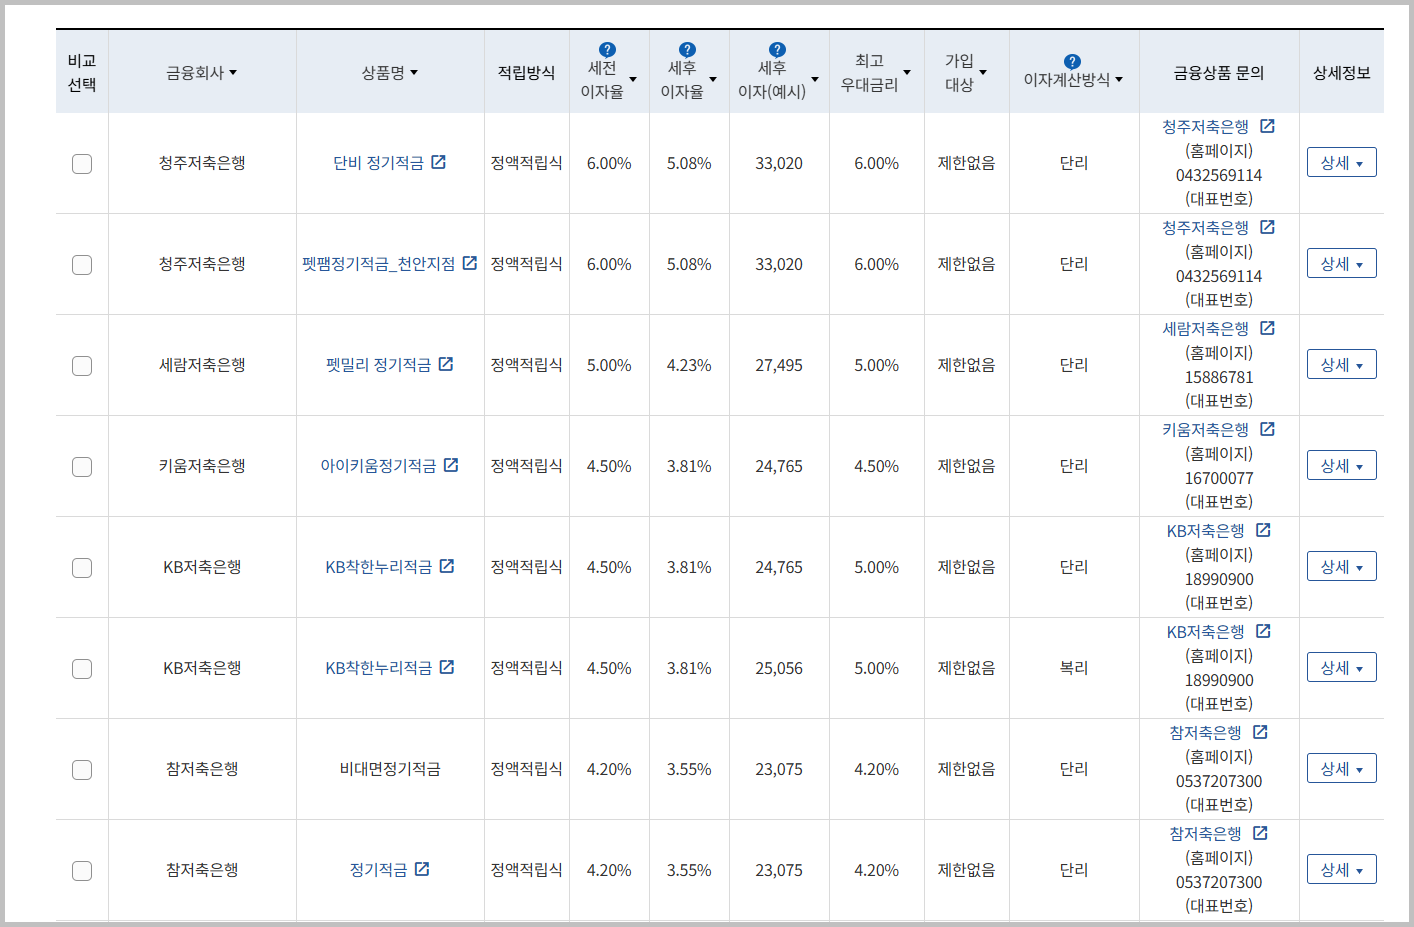Expand 상세 details for 펫팸정기적금_천안지점
This screenshot has height=927, width=1414.
click(x=1341, y=263)
